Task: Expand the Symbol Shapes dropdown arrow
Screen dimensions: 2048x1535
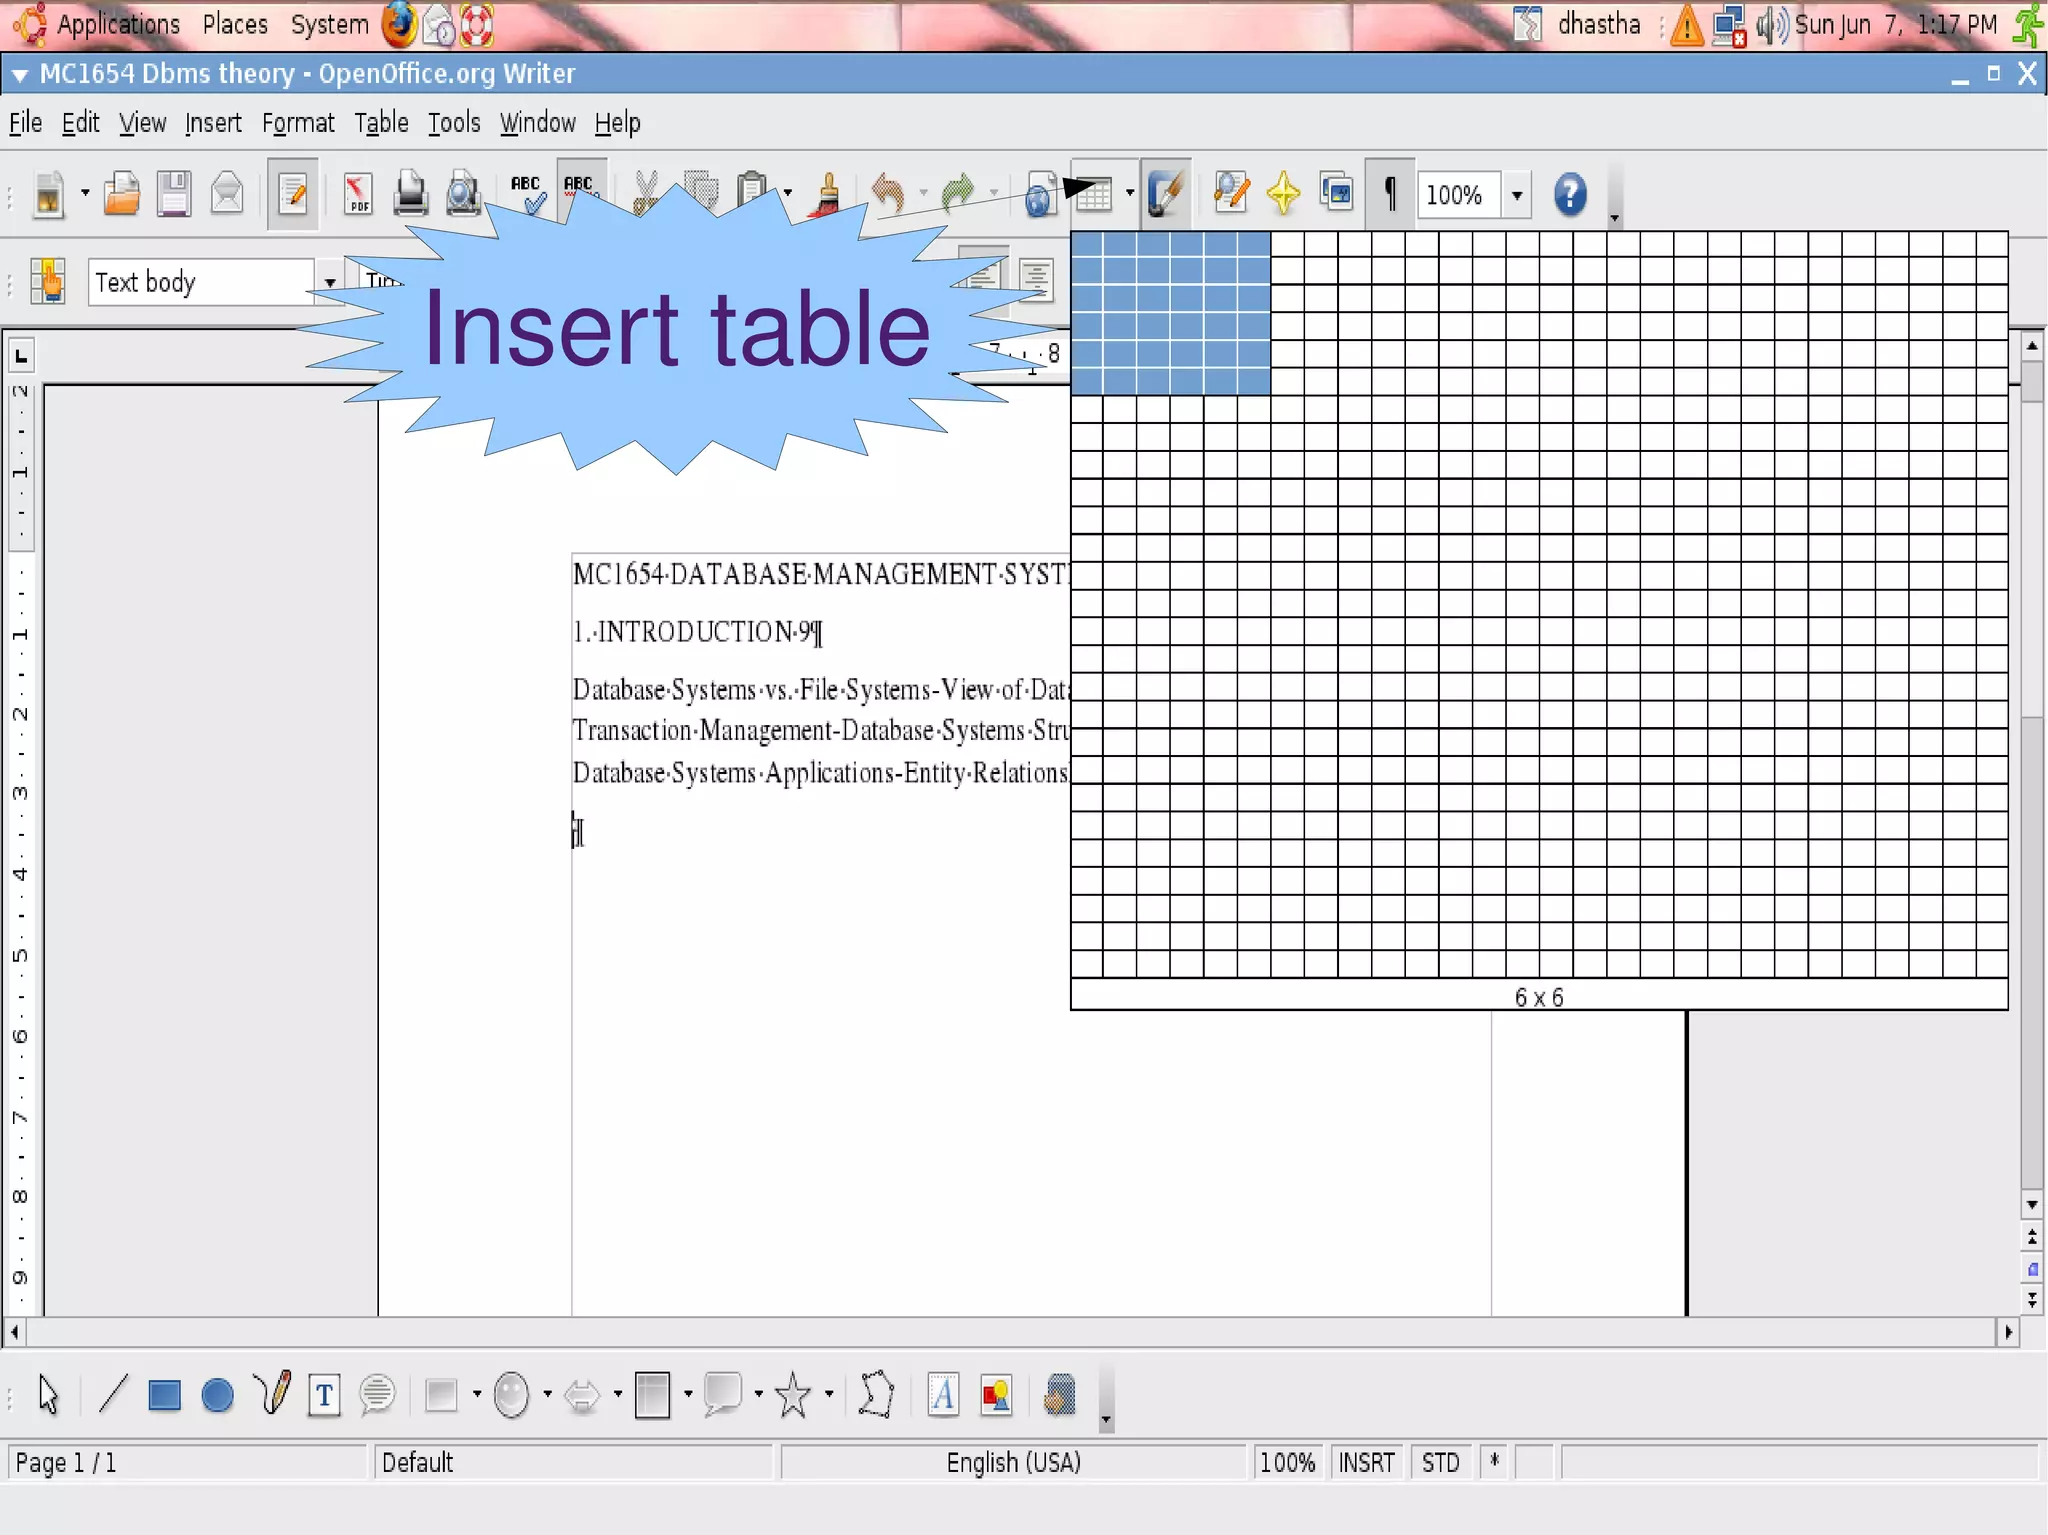Action: (547, 1394)
